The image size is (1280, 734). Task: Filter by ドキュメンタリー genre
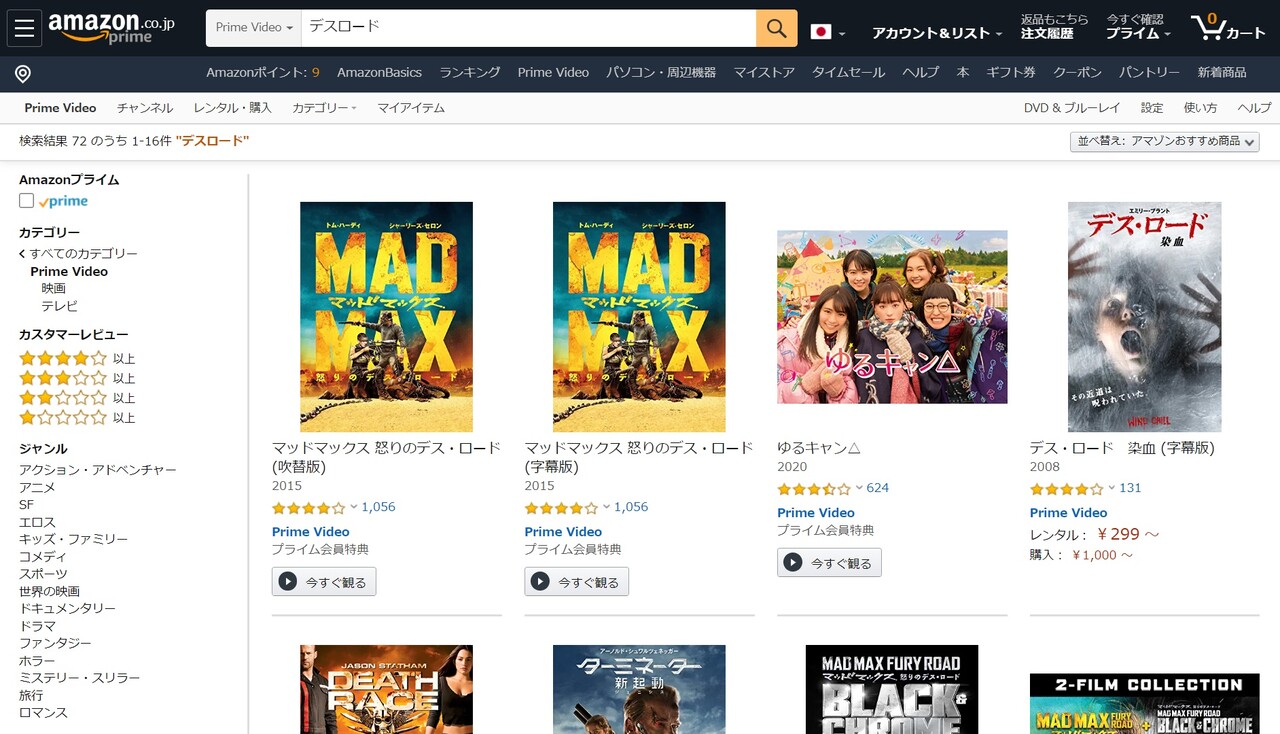coord(67,608)
